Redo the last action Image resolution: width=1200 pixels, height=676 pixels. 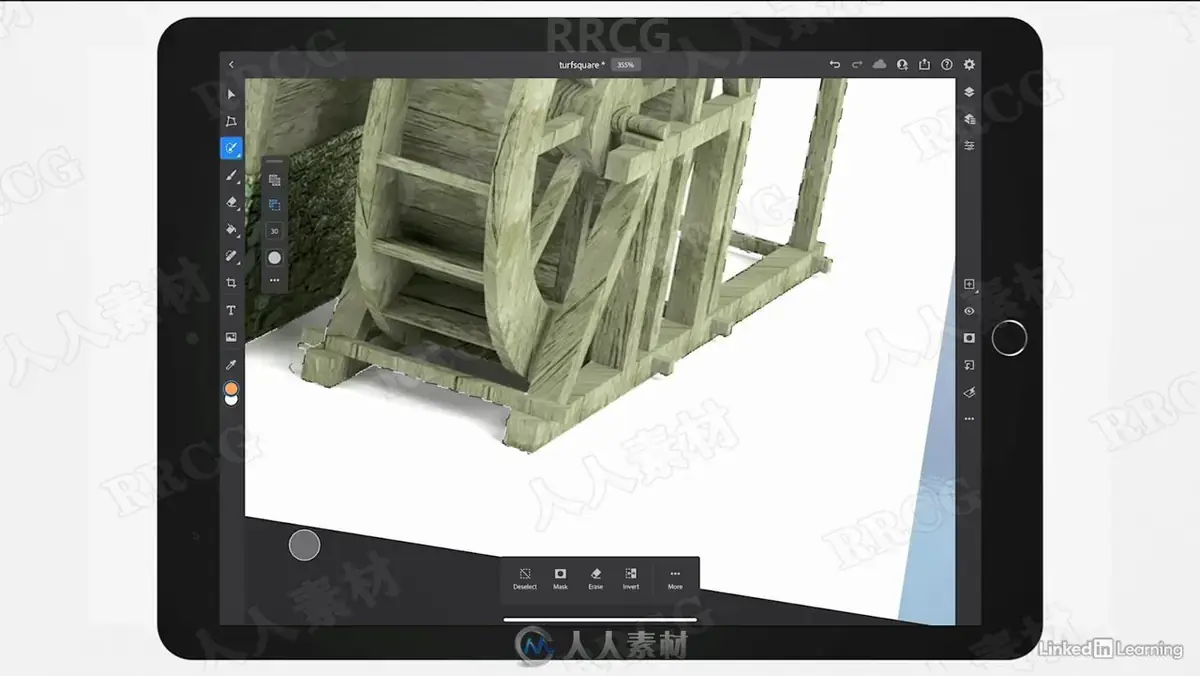[857, 64]
